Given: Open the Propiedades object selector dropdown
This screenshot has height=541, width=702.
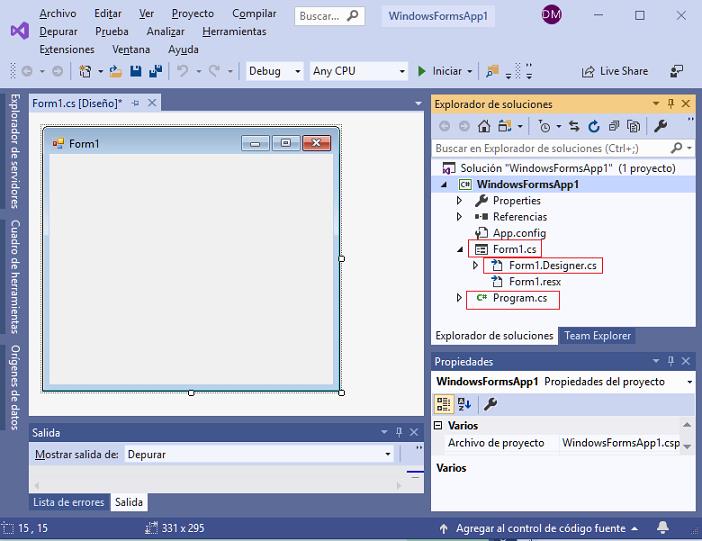Looking at the screenshot, I should click(x=689, y=382).
